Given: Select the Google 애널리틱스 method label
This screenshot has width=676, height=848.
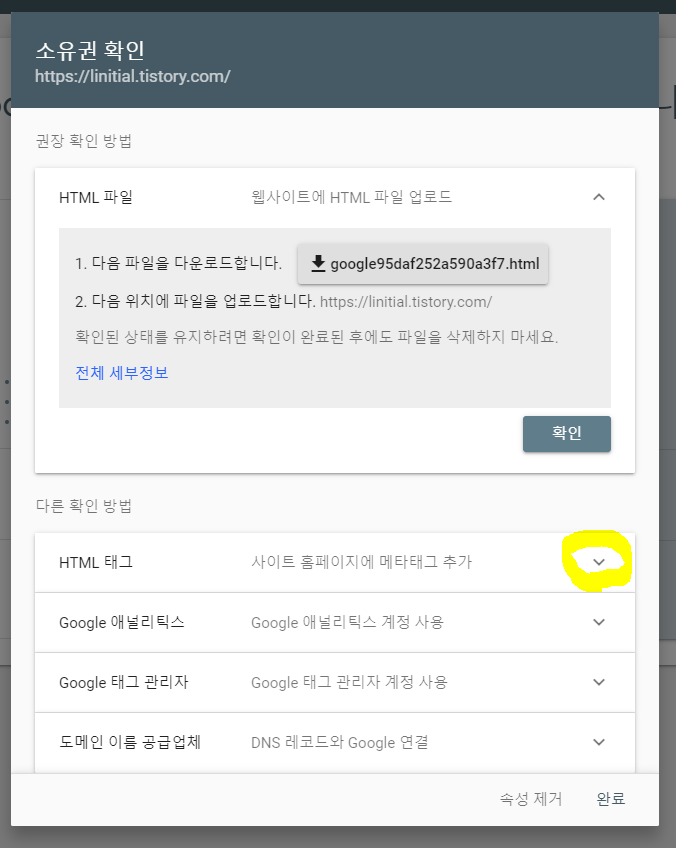Looking at the screenshot, I should tap(122, 622).
